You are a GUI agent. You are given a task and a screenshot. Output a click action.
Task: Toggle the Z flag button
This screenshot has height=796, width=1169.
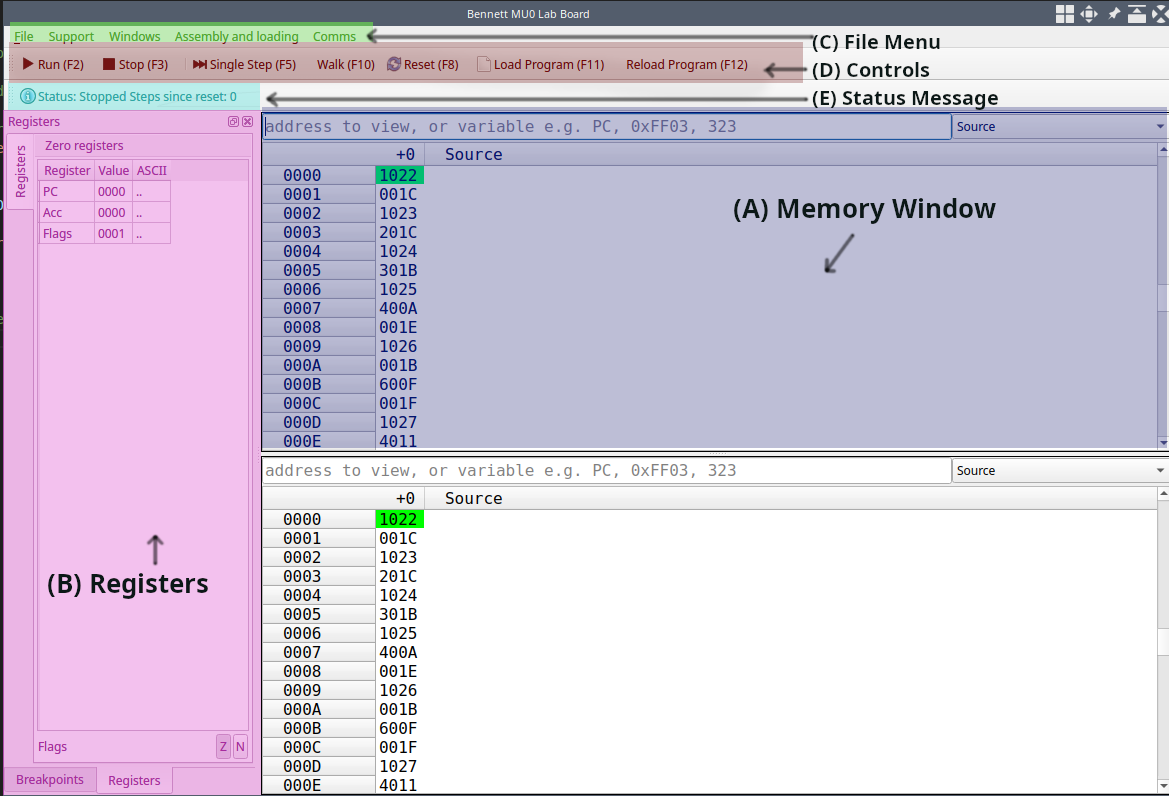point(223,746)
